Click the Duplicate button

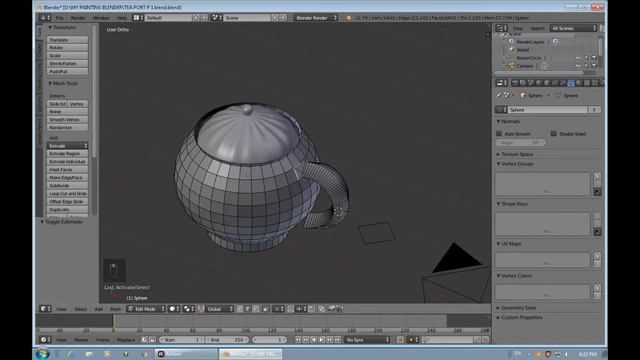pyautogui.click(x=67, y=209)
